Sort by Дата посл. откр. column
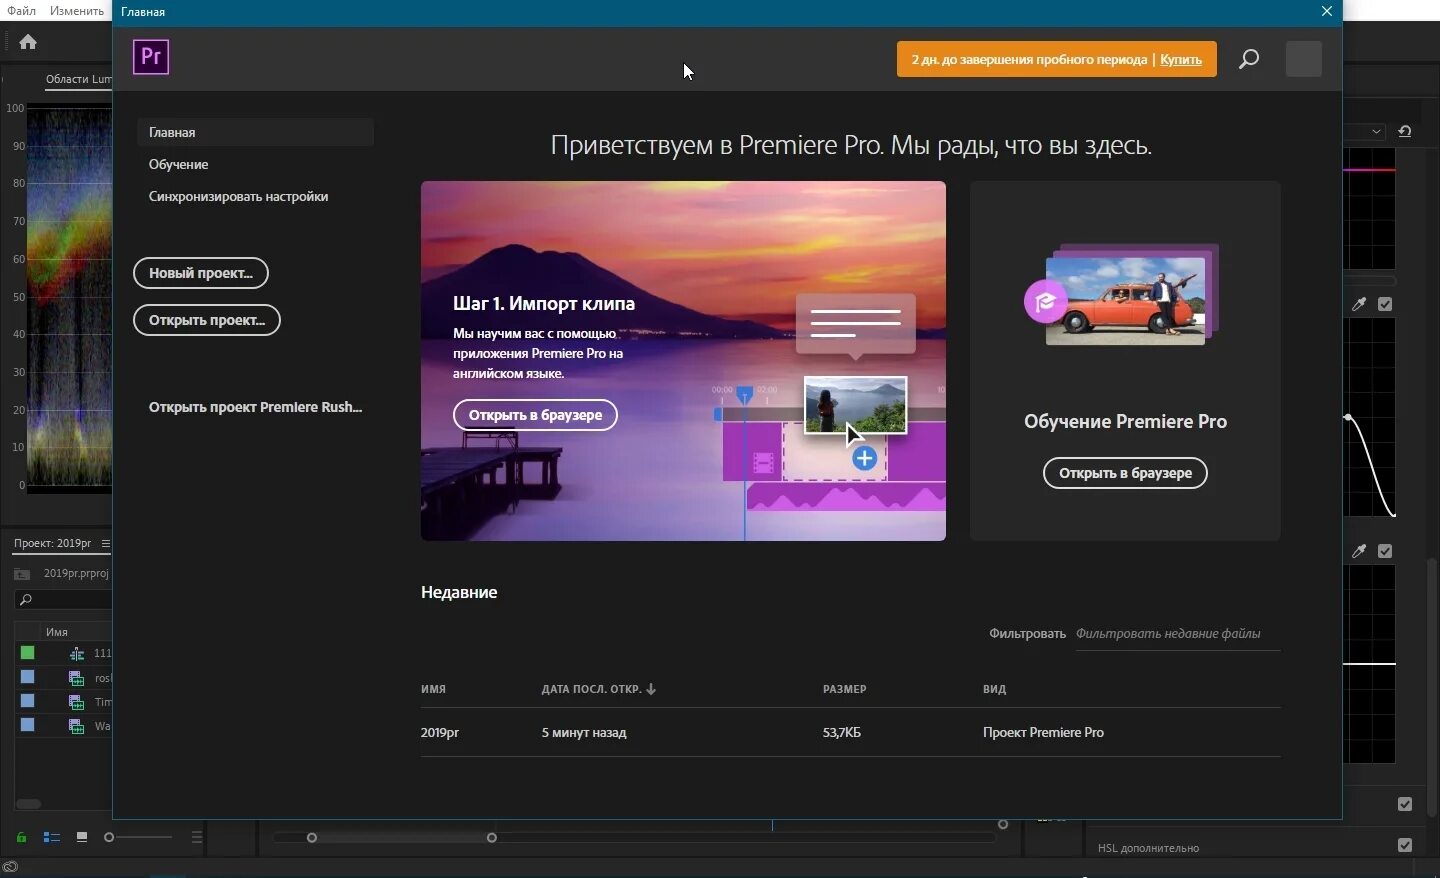 coord(598,689)
